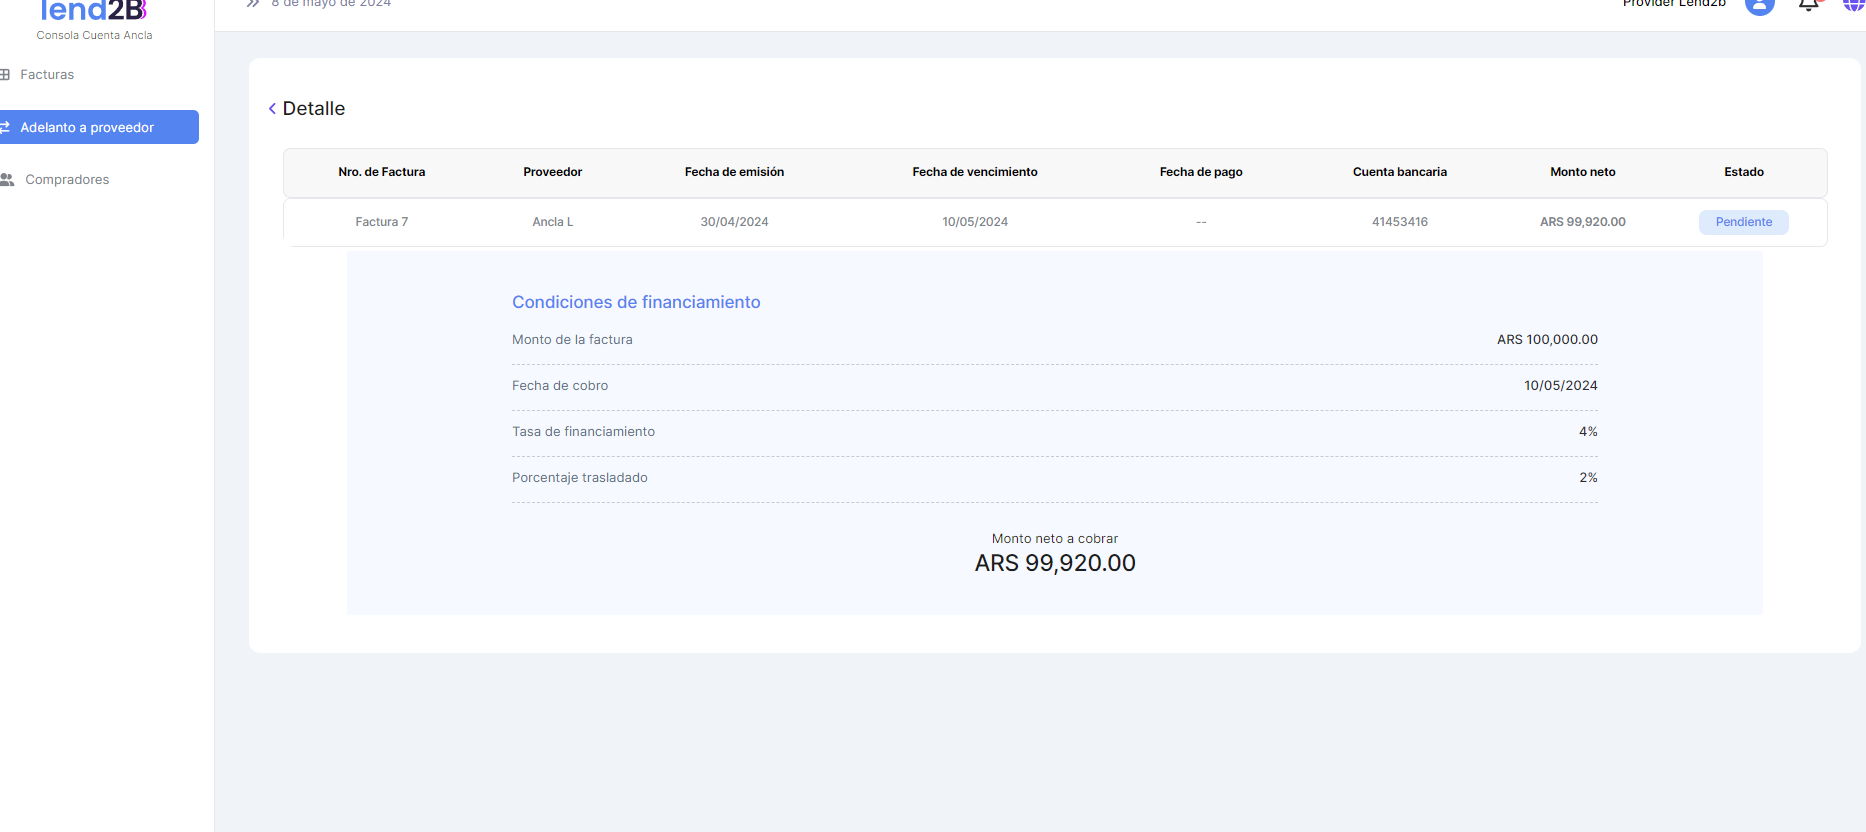Open the notifications bell
The width and height of the screenshot is (1866, 832).
point(1808,5)
